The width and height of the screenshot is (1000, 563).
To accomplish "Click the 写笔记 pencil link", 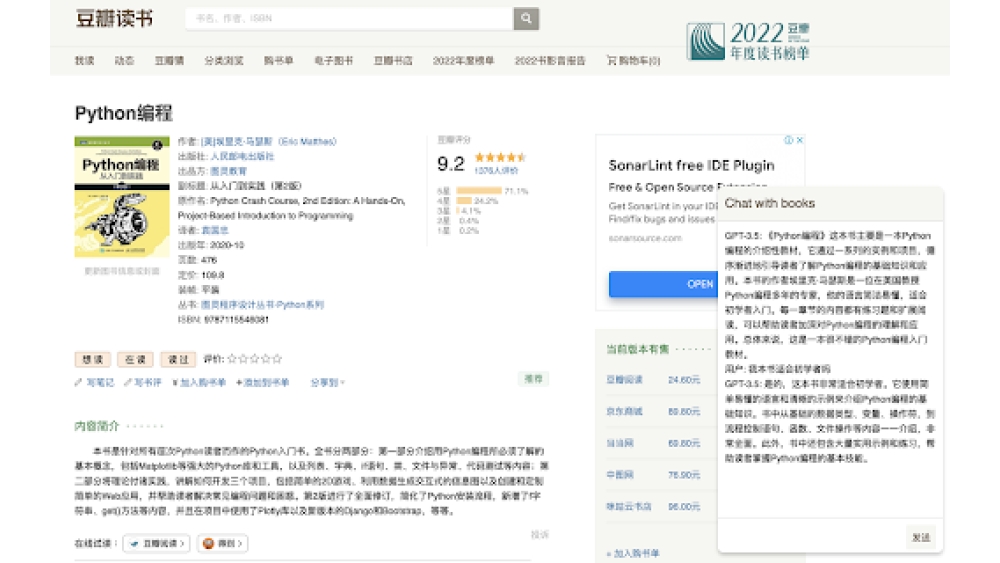I will [94, 383].
